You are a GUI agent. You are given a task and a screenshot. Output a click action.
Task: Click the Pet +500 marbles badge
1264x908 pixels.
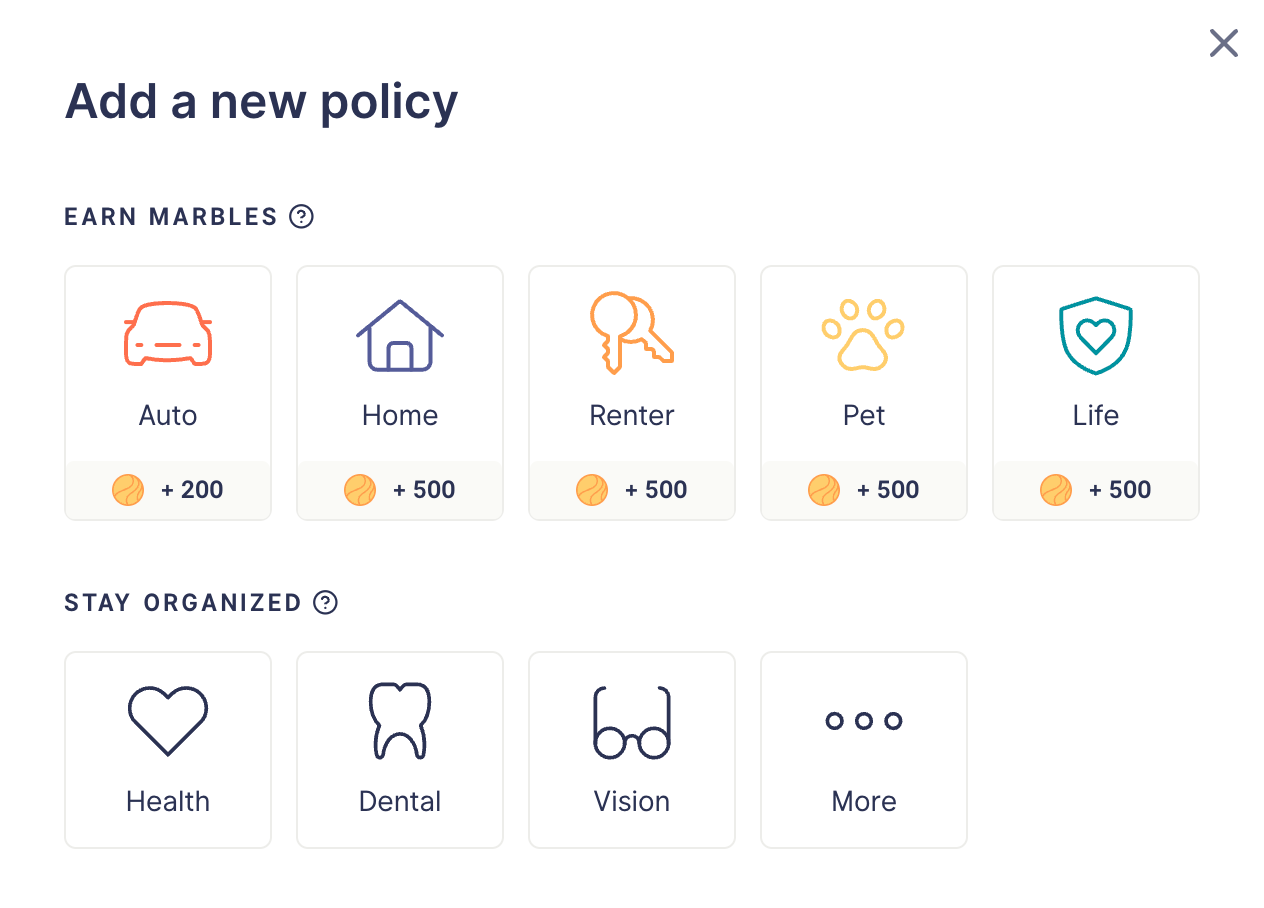coord(864,490)
